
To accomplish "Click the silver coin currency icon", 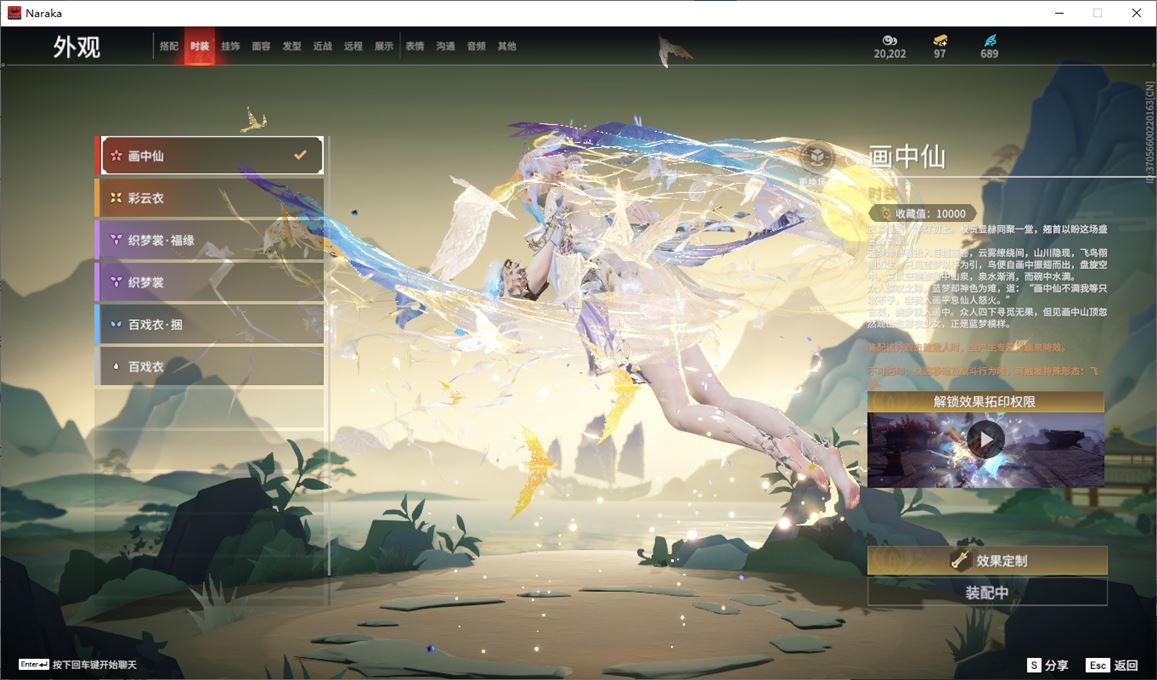I will 889,41.
